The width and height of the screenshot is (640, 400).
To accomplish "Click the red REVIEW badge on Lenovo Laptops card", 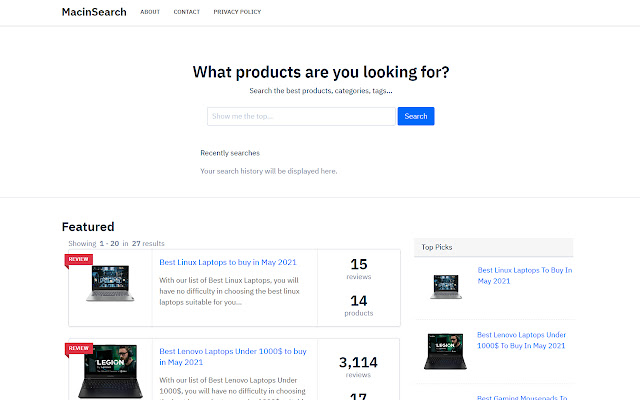I will (x=79, y=348).
